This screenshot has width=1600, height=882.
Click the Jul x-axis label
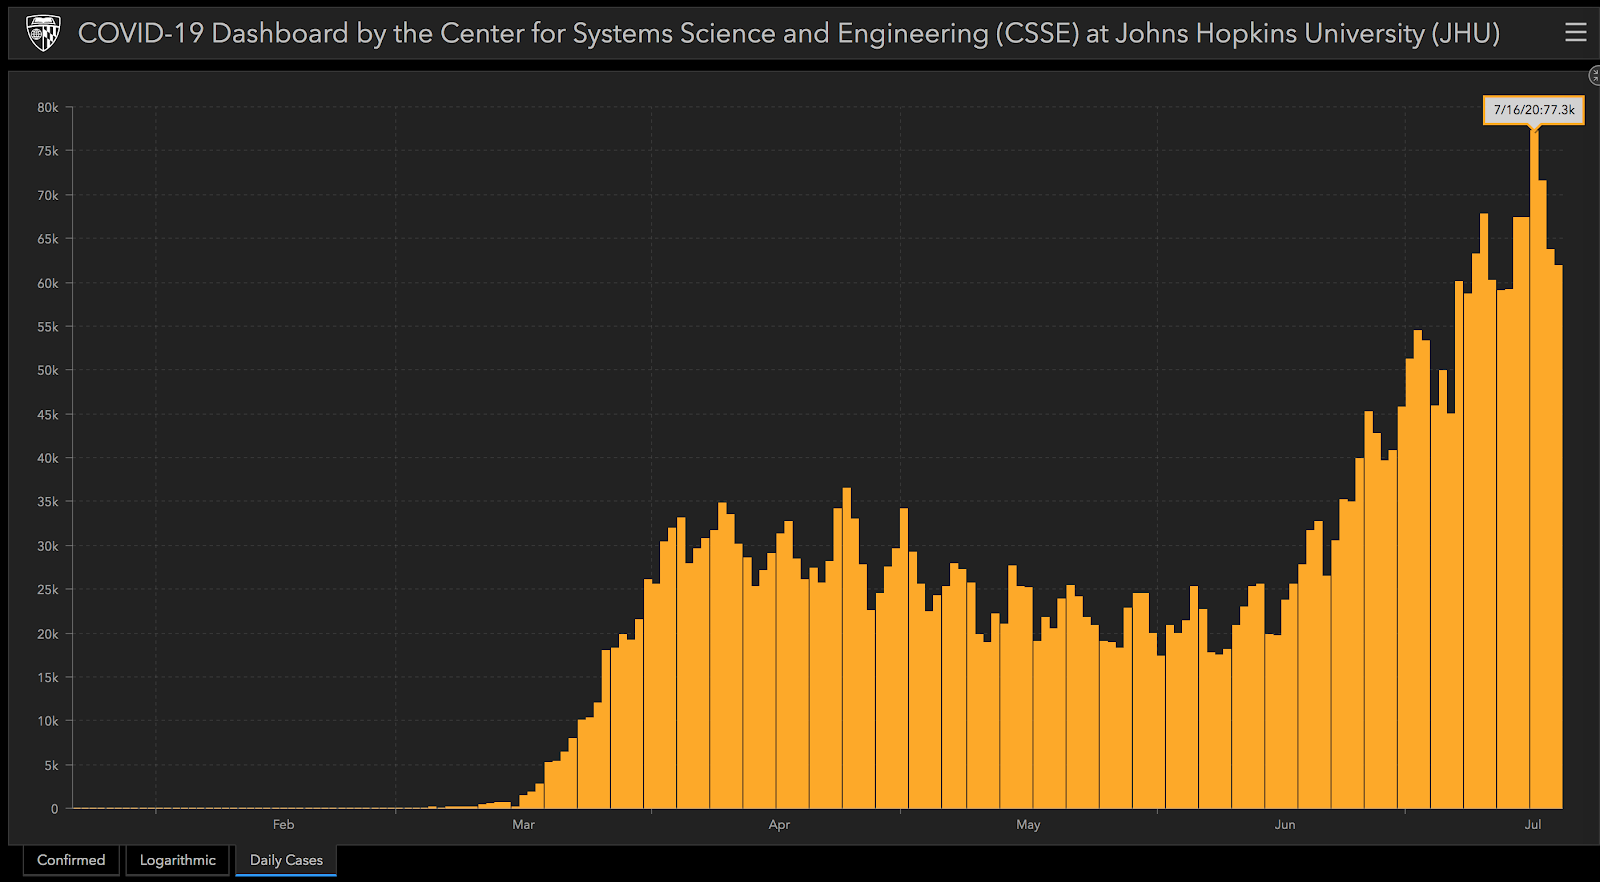[x=1533, y=825]
